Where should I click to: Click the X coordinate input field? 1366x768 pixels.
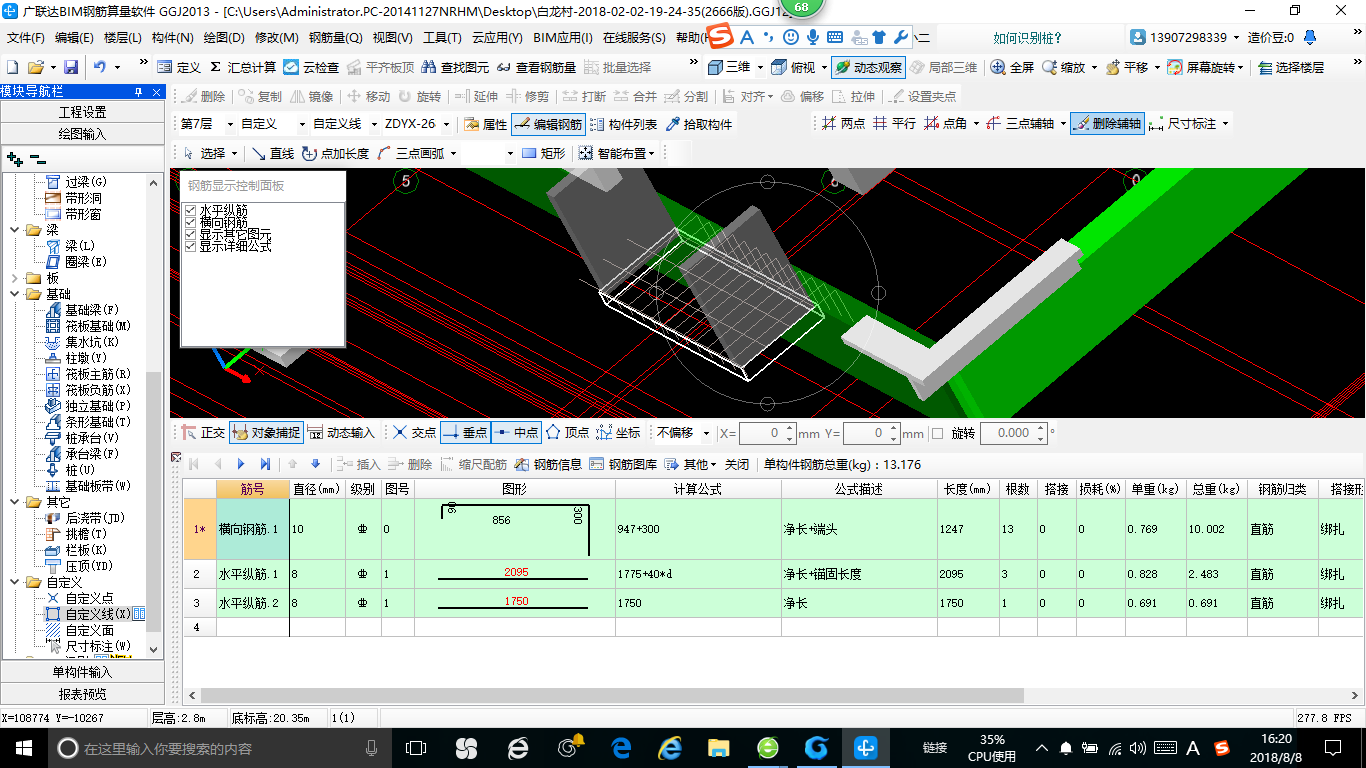(768, 433)
